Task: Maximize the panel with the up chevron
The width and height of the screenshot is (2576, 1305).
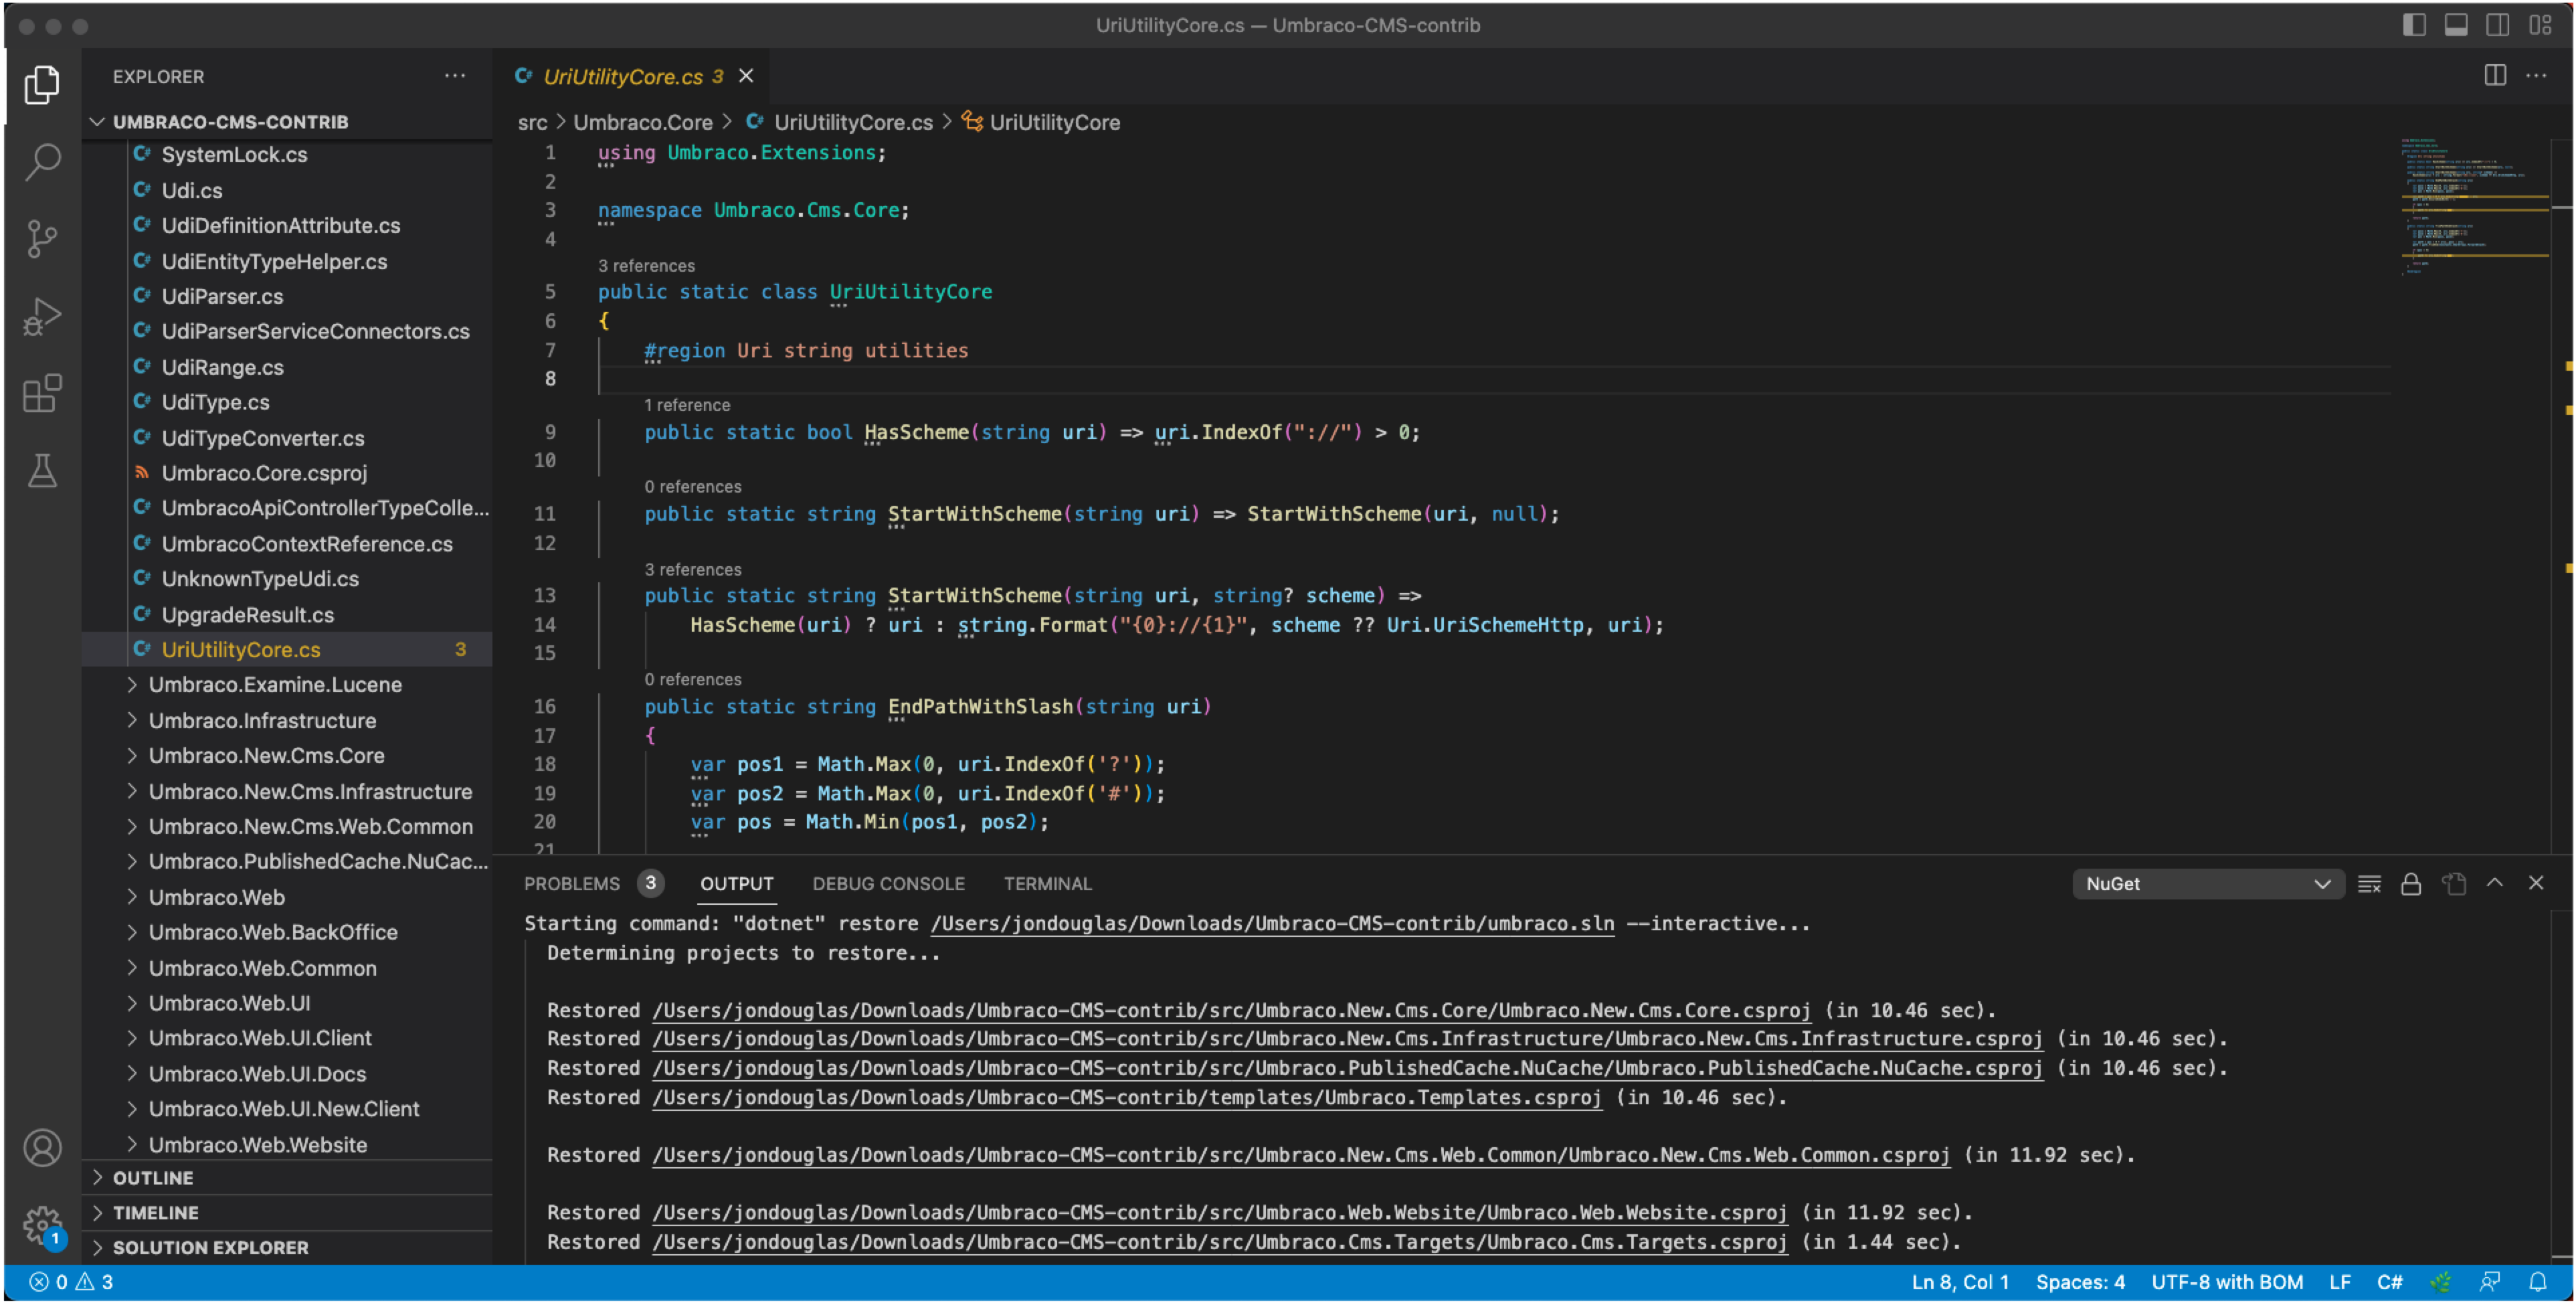Action: click(2495, 883)
